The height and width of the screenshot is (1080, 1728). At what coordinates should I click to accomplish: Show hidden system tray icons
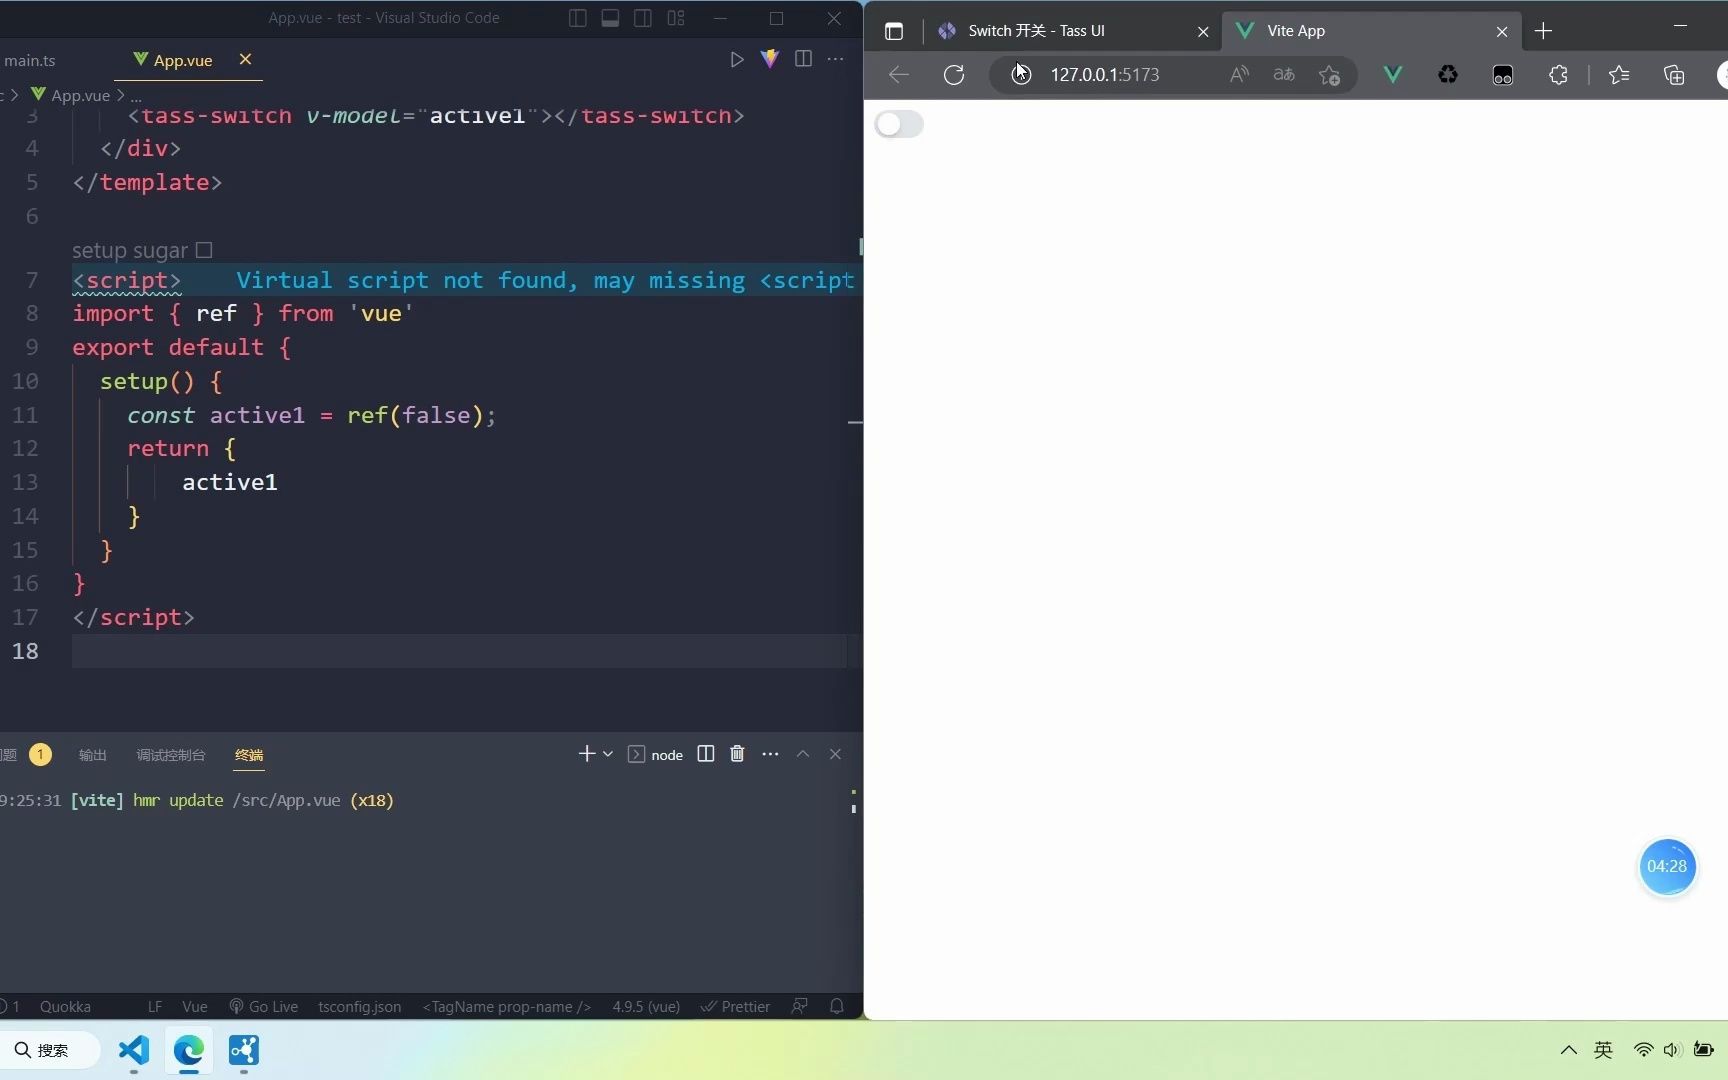point(1568,1050)
